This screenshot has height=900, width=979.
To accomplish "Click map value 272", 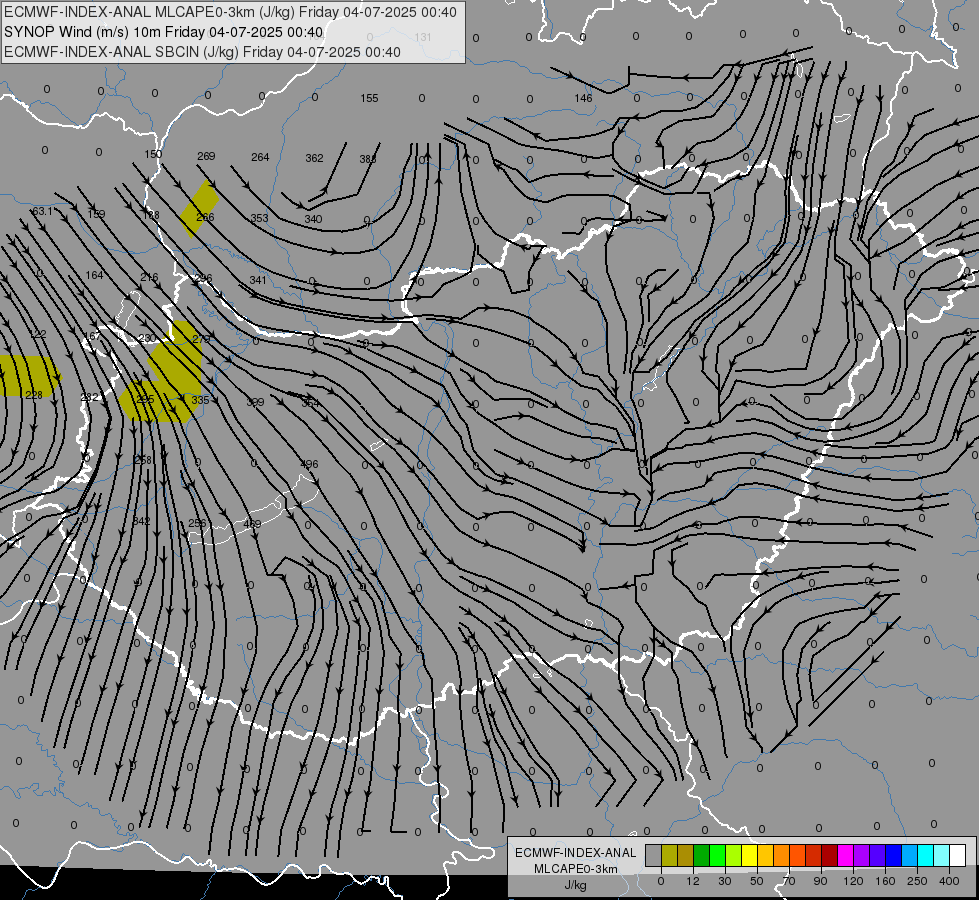I will pyautogui.click(x=201, y=339).
